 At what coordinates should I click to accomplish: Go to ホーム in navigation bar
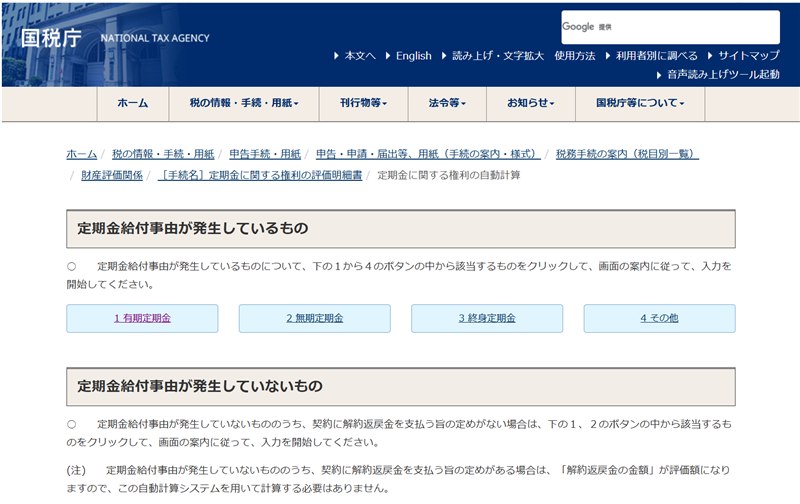tap(133, 104)
